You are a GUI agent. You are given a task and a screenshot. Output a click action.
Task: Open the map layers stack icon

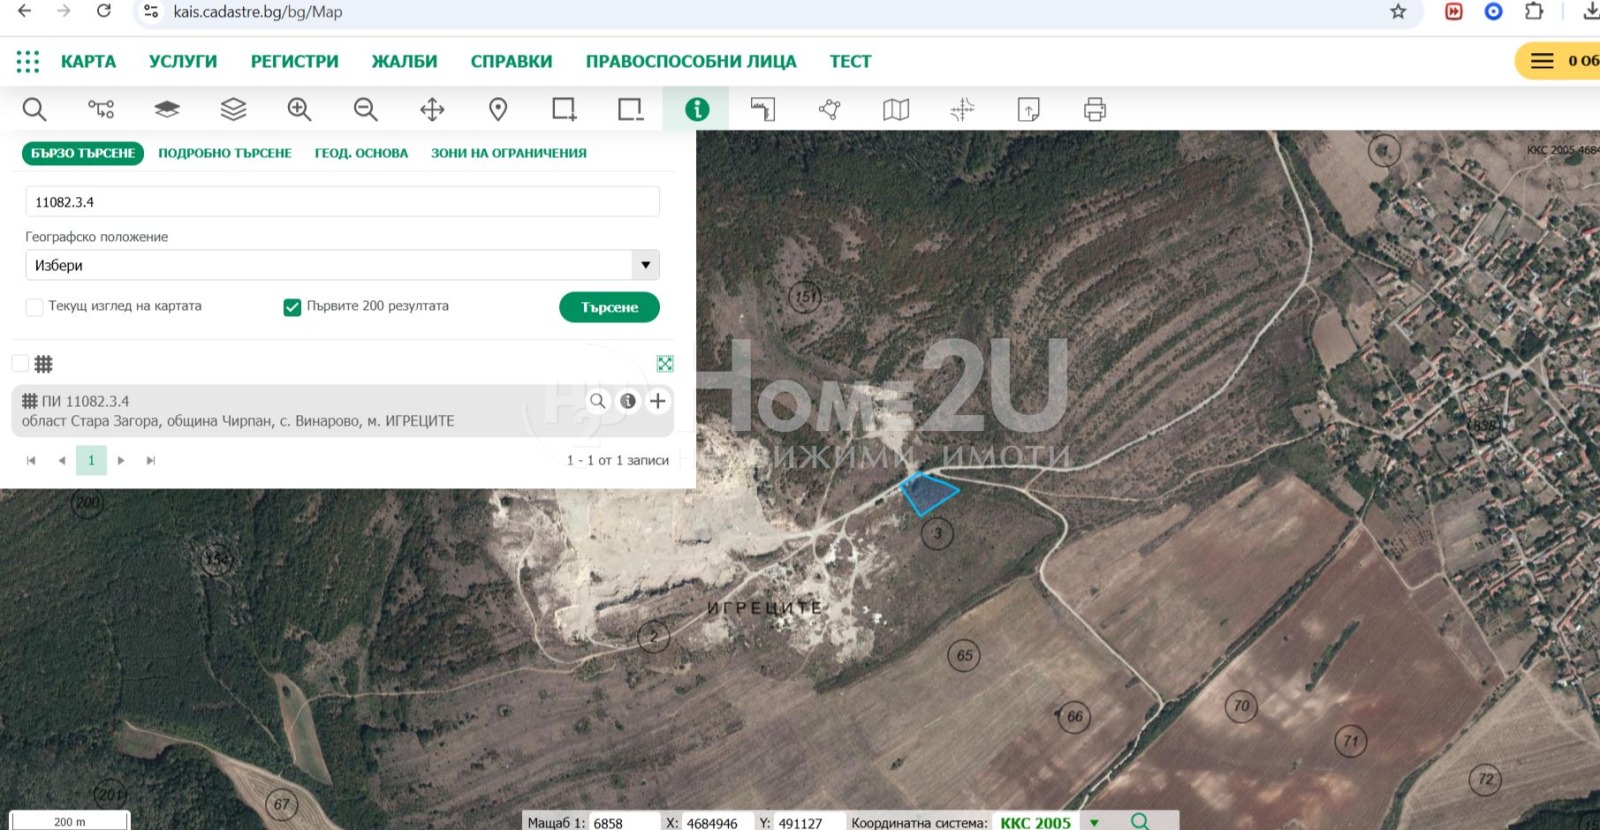(233, 109)
